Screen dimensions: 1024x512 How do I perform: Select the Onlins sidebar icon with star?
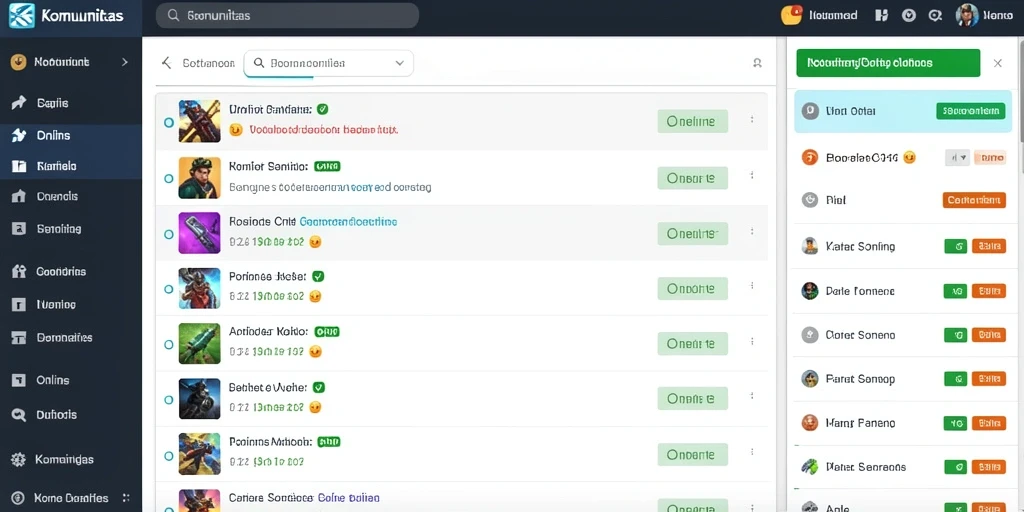18,135
